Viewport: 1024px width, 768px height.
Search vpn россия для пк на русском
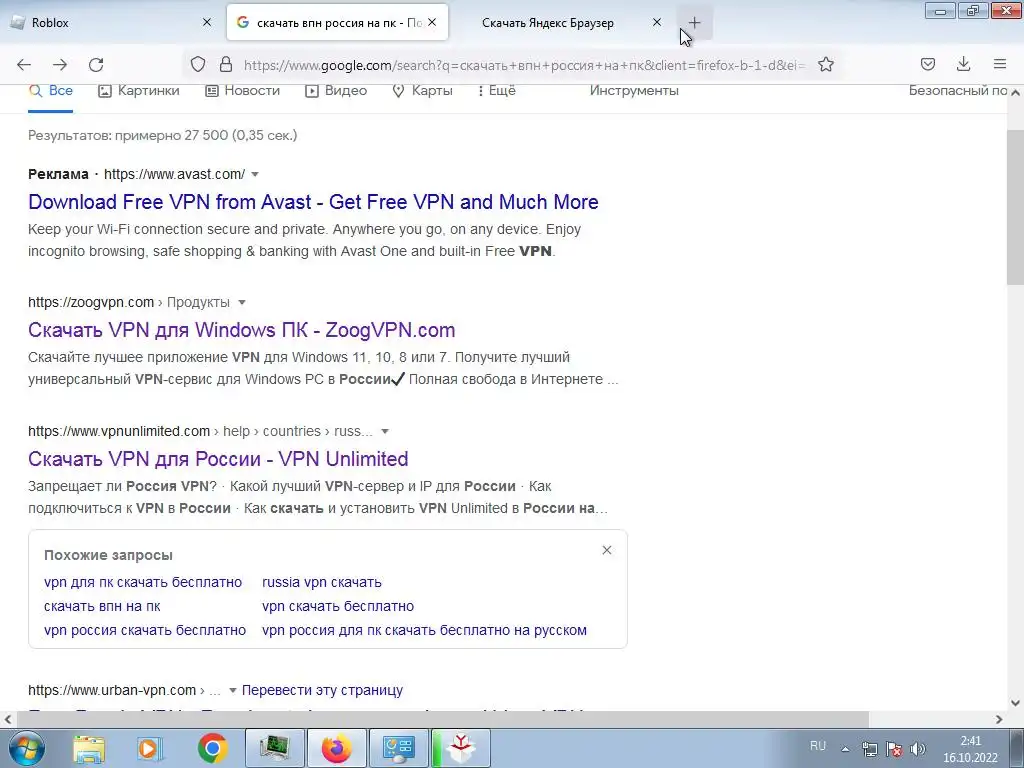[x=424, y=630]
